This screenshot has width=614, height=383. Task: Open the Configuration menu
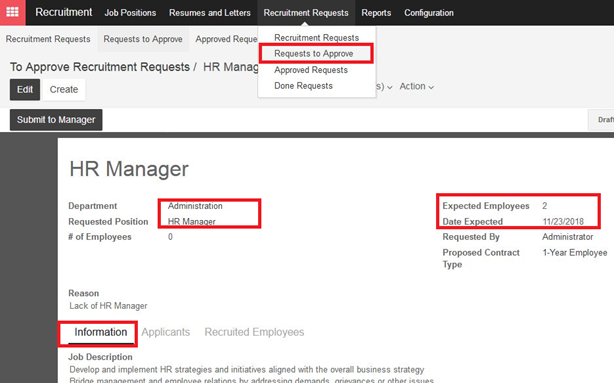point(429,13)
